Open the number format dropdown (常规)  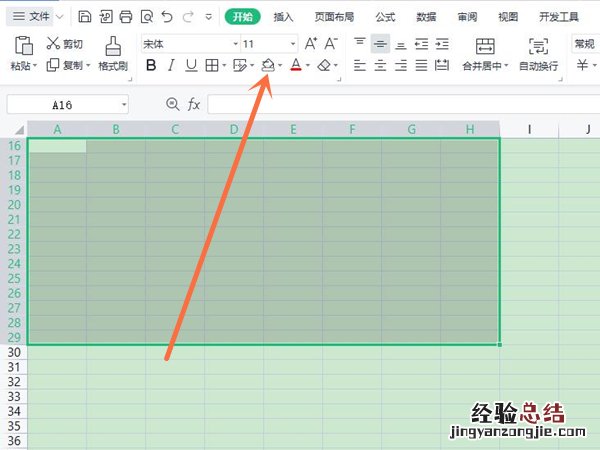(x=585, y=44)
